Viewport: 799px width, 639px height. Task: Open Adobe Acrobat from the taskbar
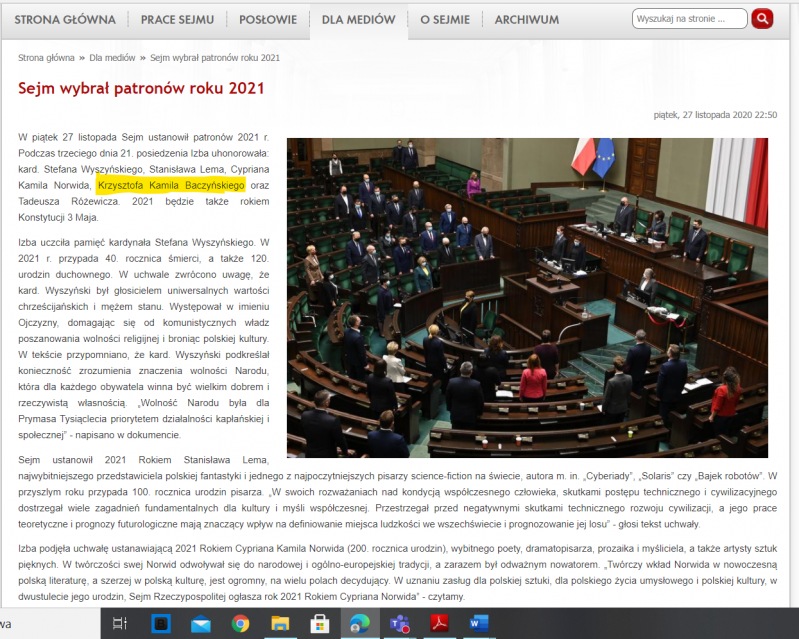click(439, 623)
